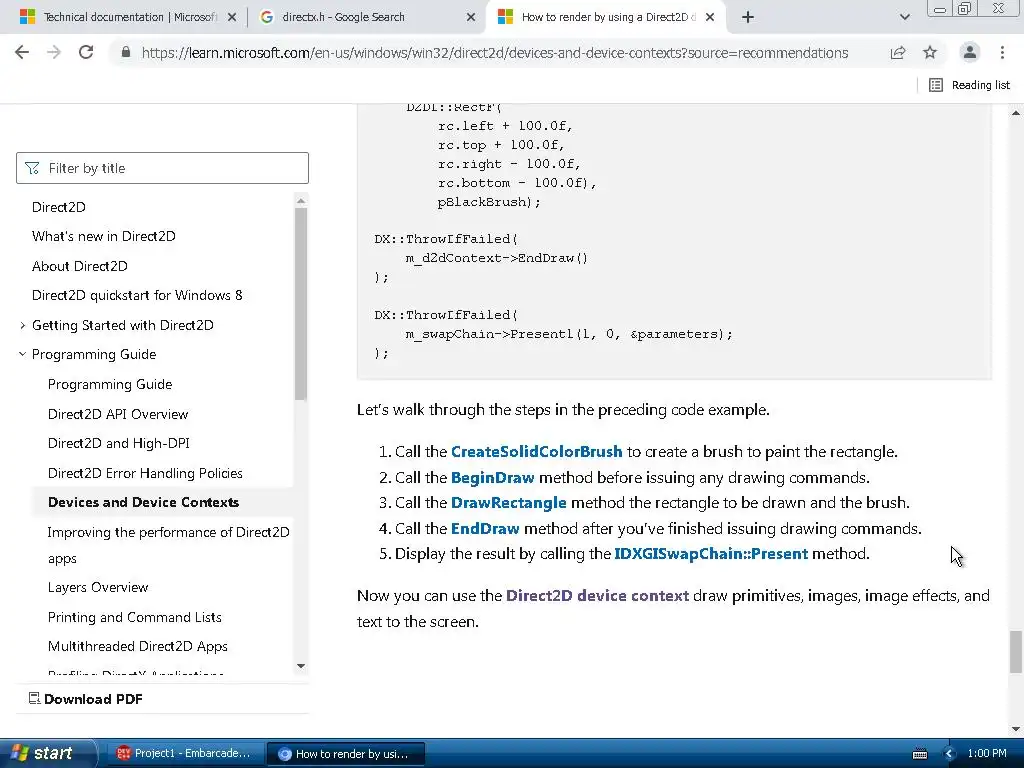
Task: Click Download PDF button
Action: (86, 699)
